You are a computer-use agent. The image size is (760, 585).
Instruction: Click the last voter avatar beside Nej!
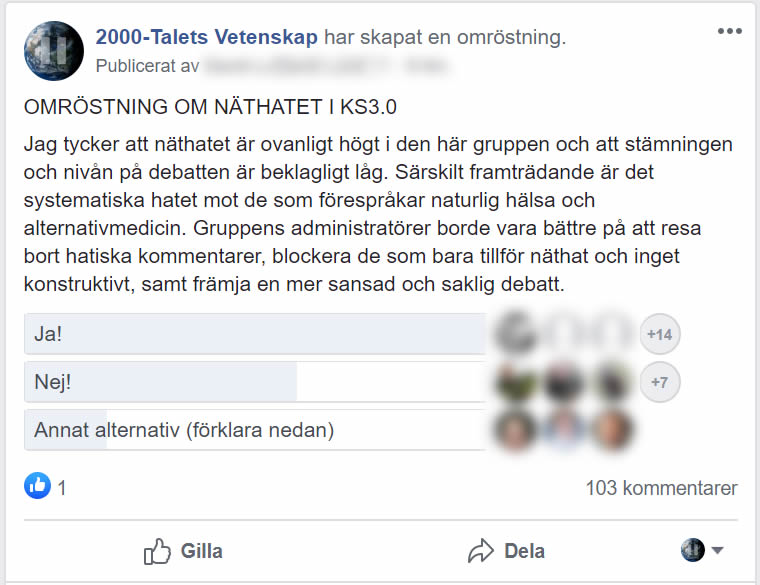[610, 382]
